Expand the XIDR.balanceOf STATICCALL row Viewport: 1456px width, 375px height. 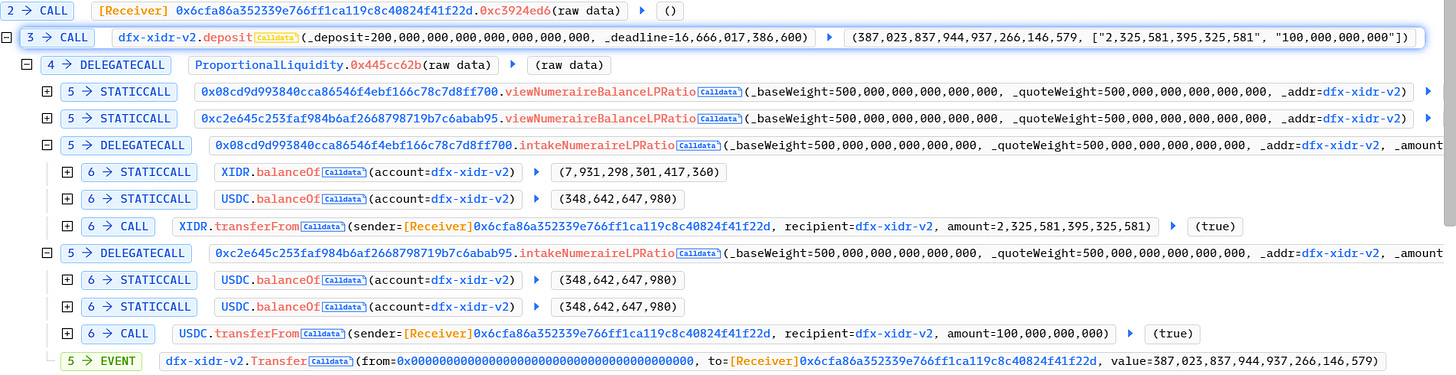pos(67,172)
